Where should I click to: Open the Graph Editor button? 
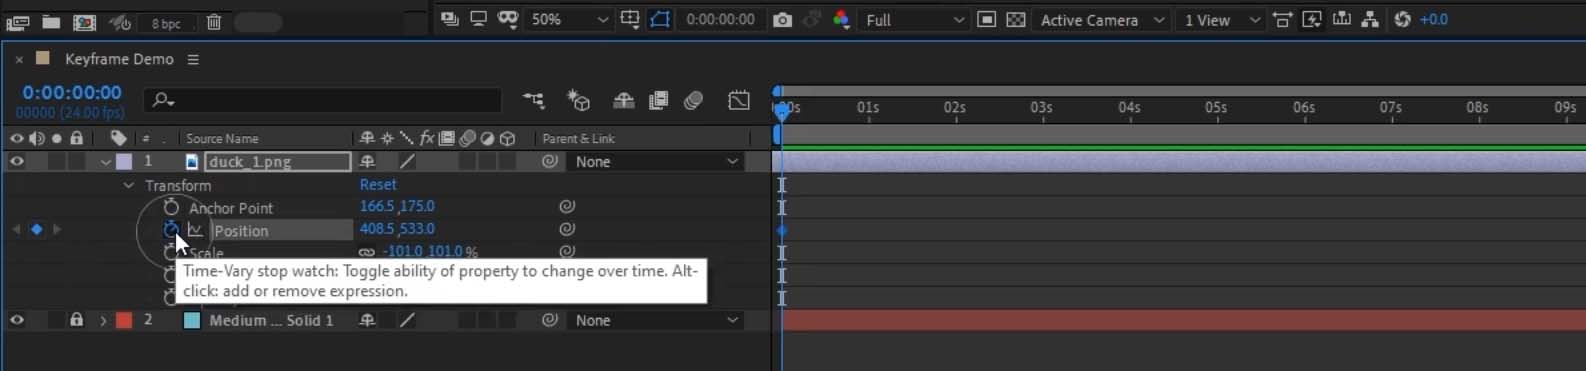coord(739,100)
